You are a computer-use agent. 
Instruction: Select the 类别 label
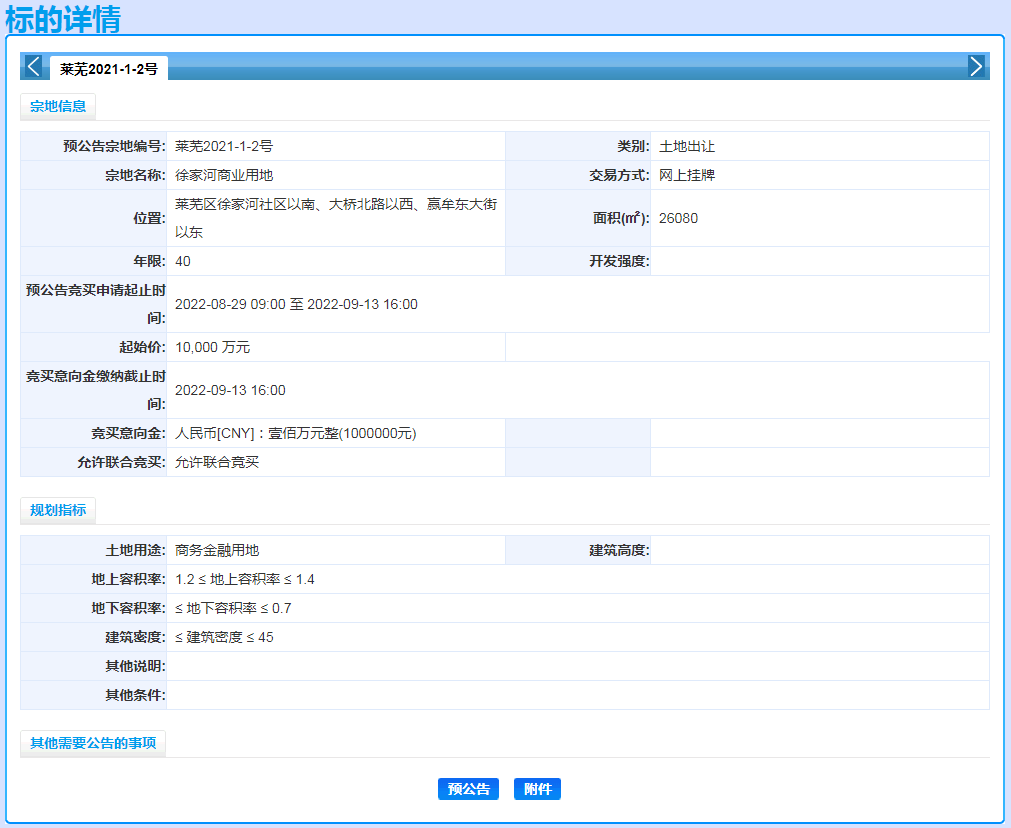(x=633, y=146)
